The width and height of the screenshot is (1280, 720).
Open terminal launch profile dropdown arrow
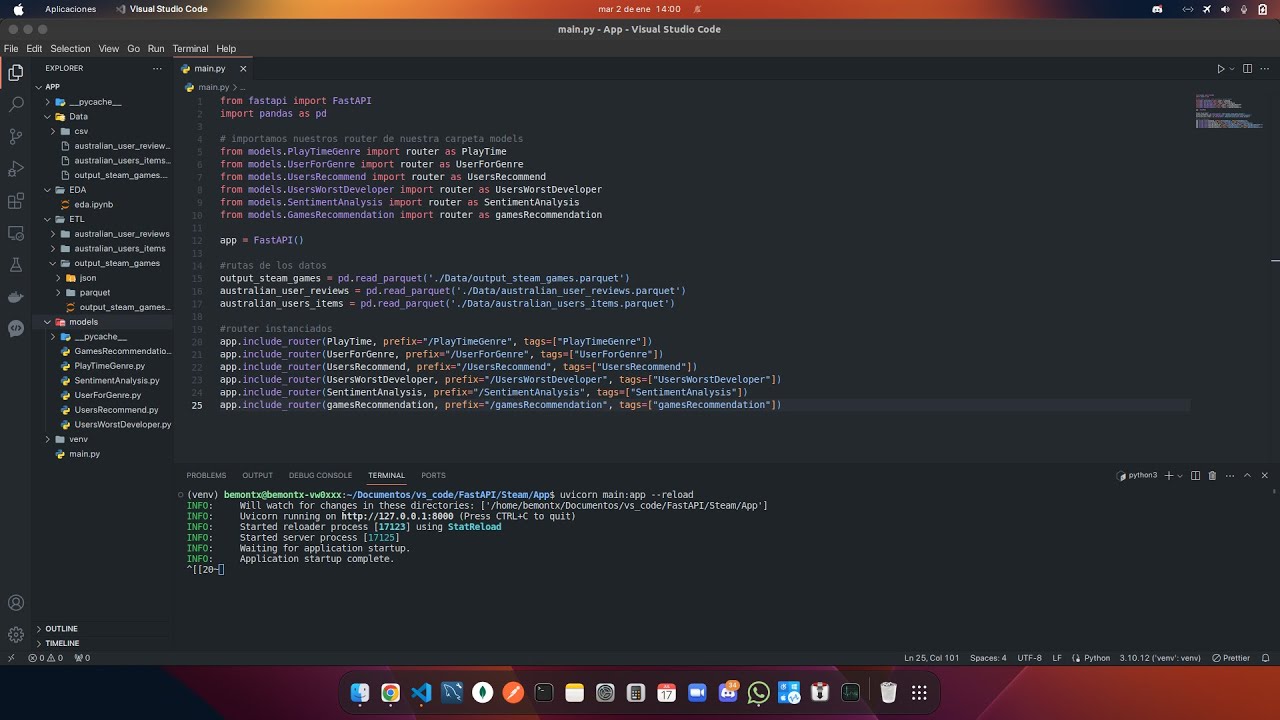[x=1180, y=476]
